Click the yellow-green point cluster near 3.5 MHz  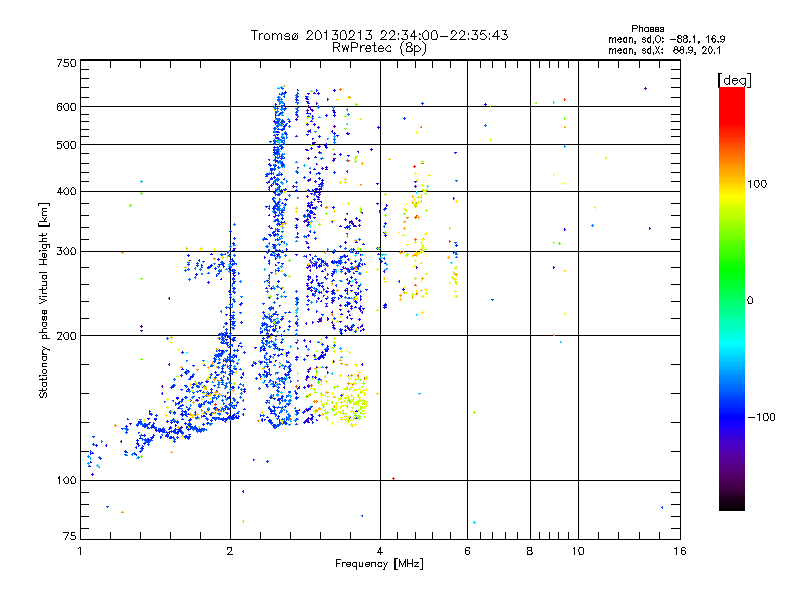click(x=347, y=401)
